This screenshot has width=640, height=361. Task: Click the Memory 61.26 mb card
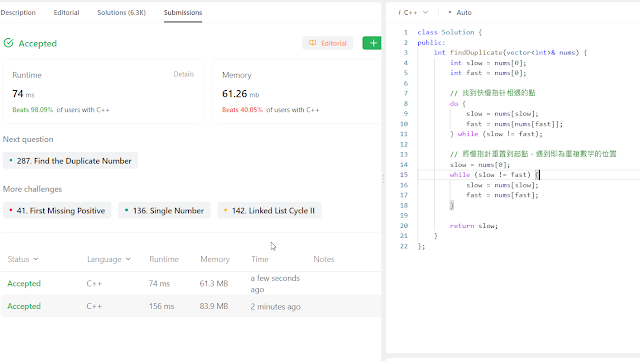pos(297,91)
